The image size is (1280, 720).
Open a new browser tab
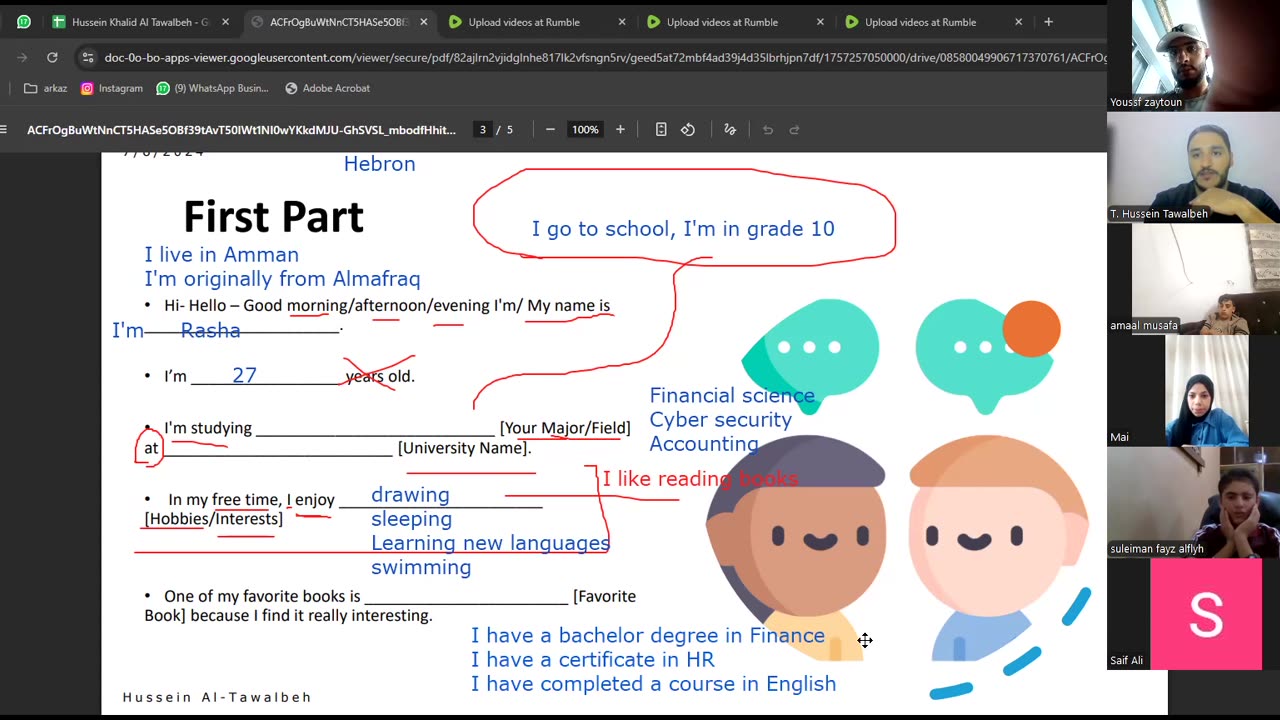1048,22
